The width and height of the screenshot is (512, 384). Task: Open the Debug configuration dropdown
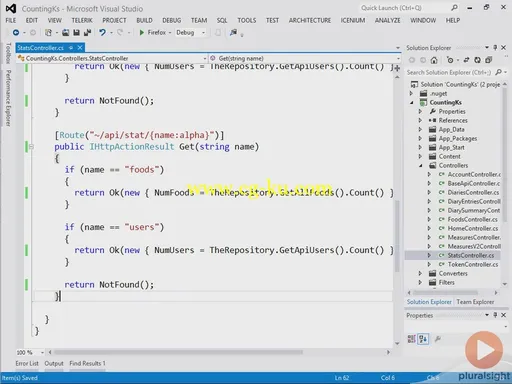click(x=203, y=33)
